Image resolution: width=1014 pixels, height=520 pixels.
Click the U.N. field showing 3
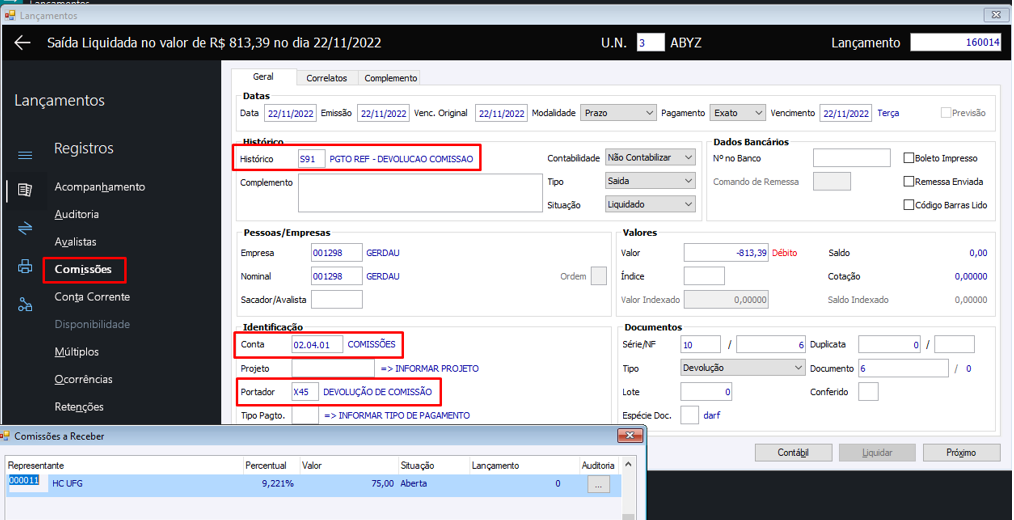pos(651,43)
